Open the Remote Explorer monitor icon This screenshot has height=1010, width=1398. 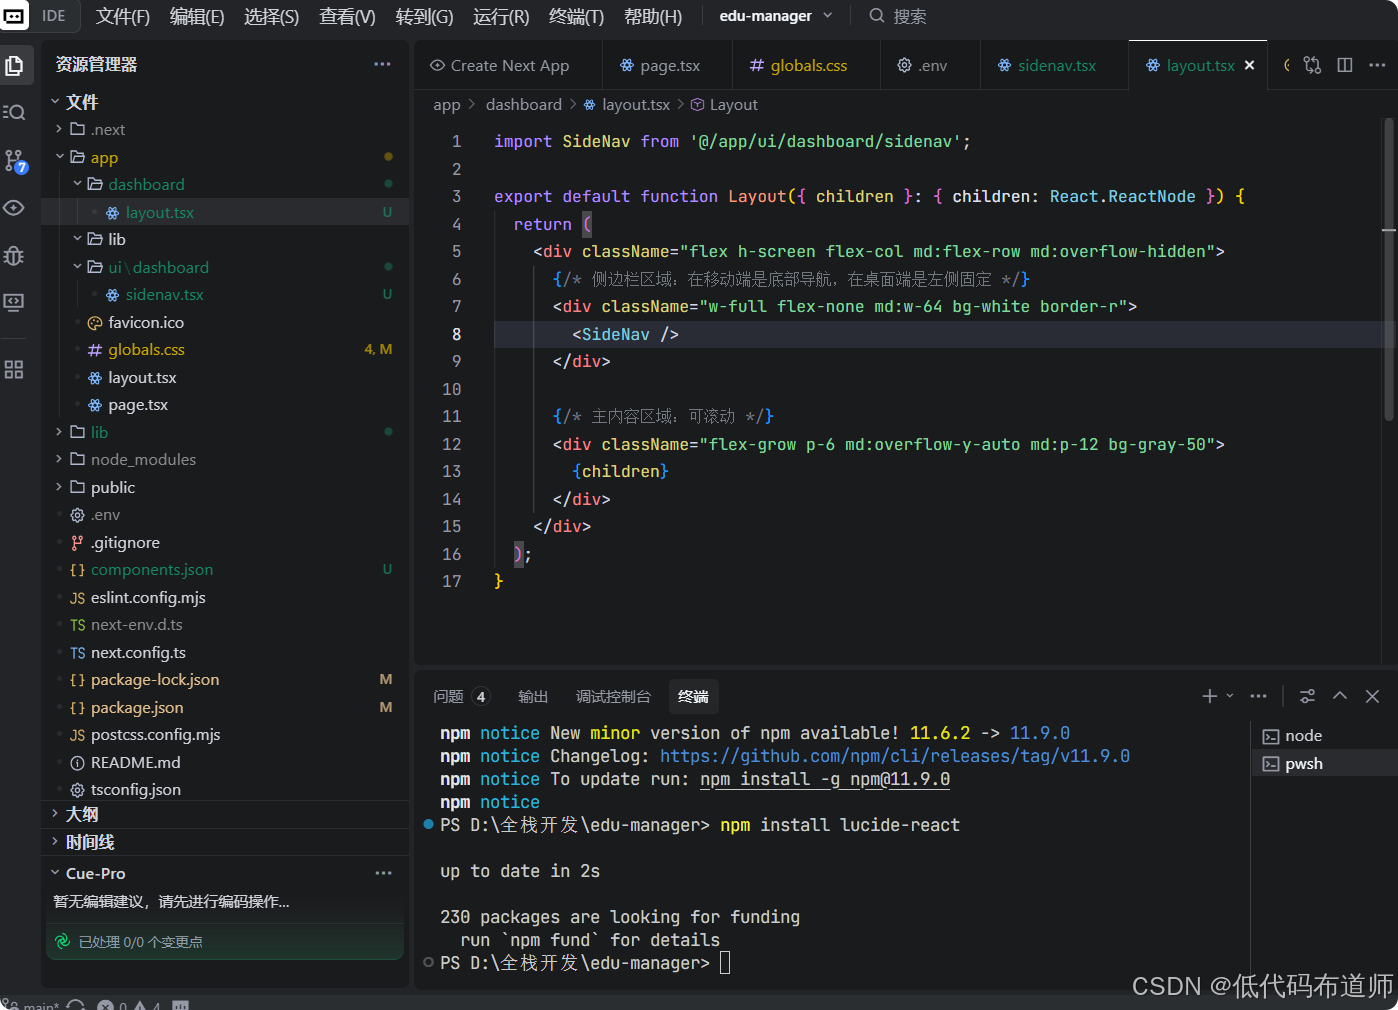click(14, 302)
